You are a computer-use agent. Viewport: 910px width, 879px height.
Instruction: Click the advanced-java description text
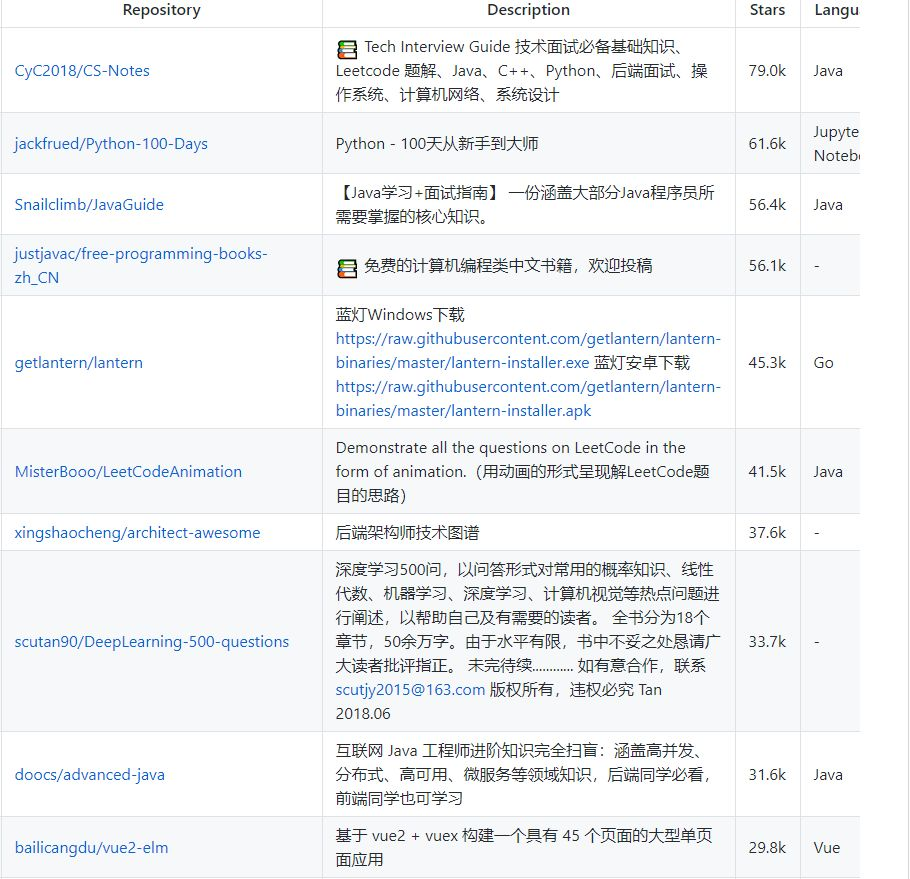coord(523,774)
